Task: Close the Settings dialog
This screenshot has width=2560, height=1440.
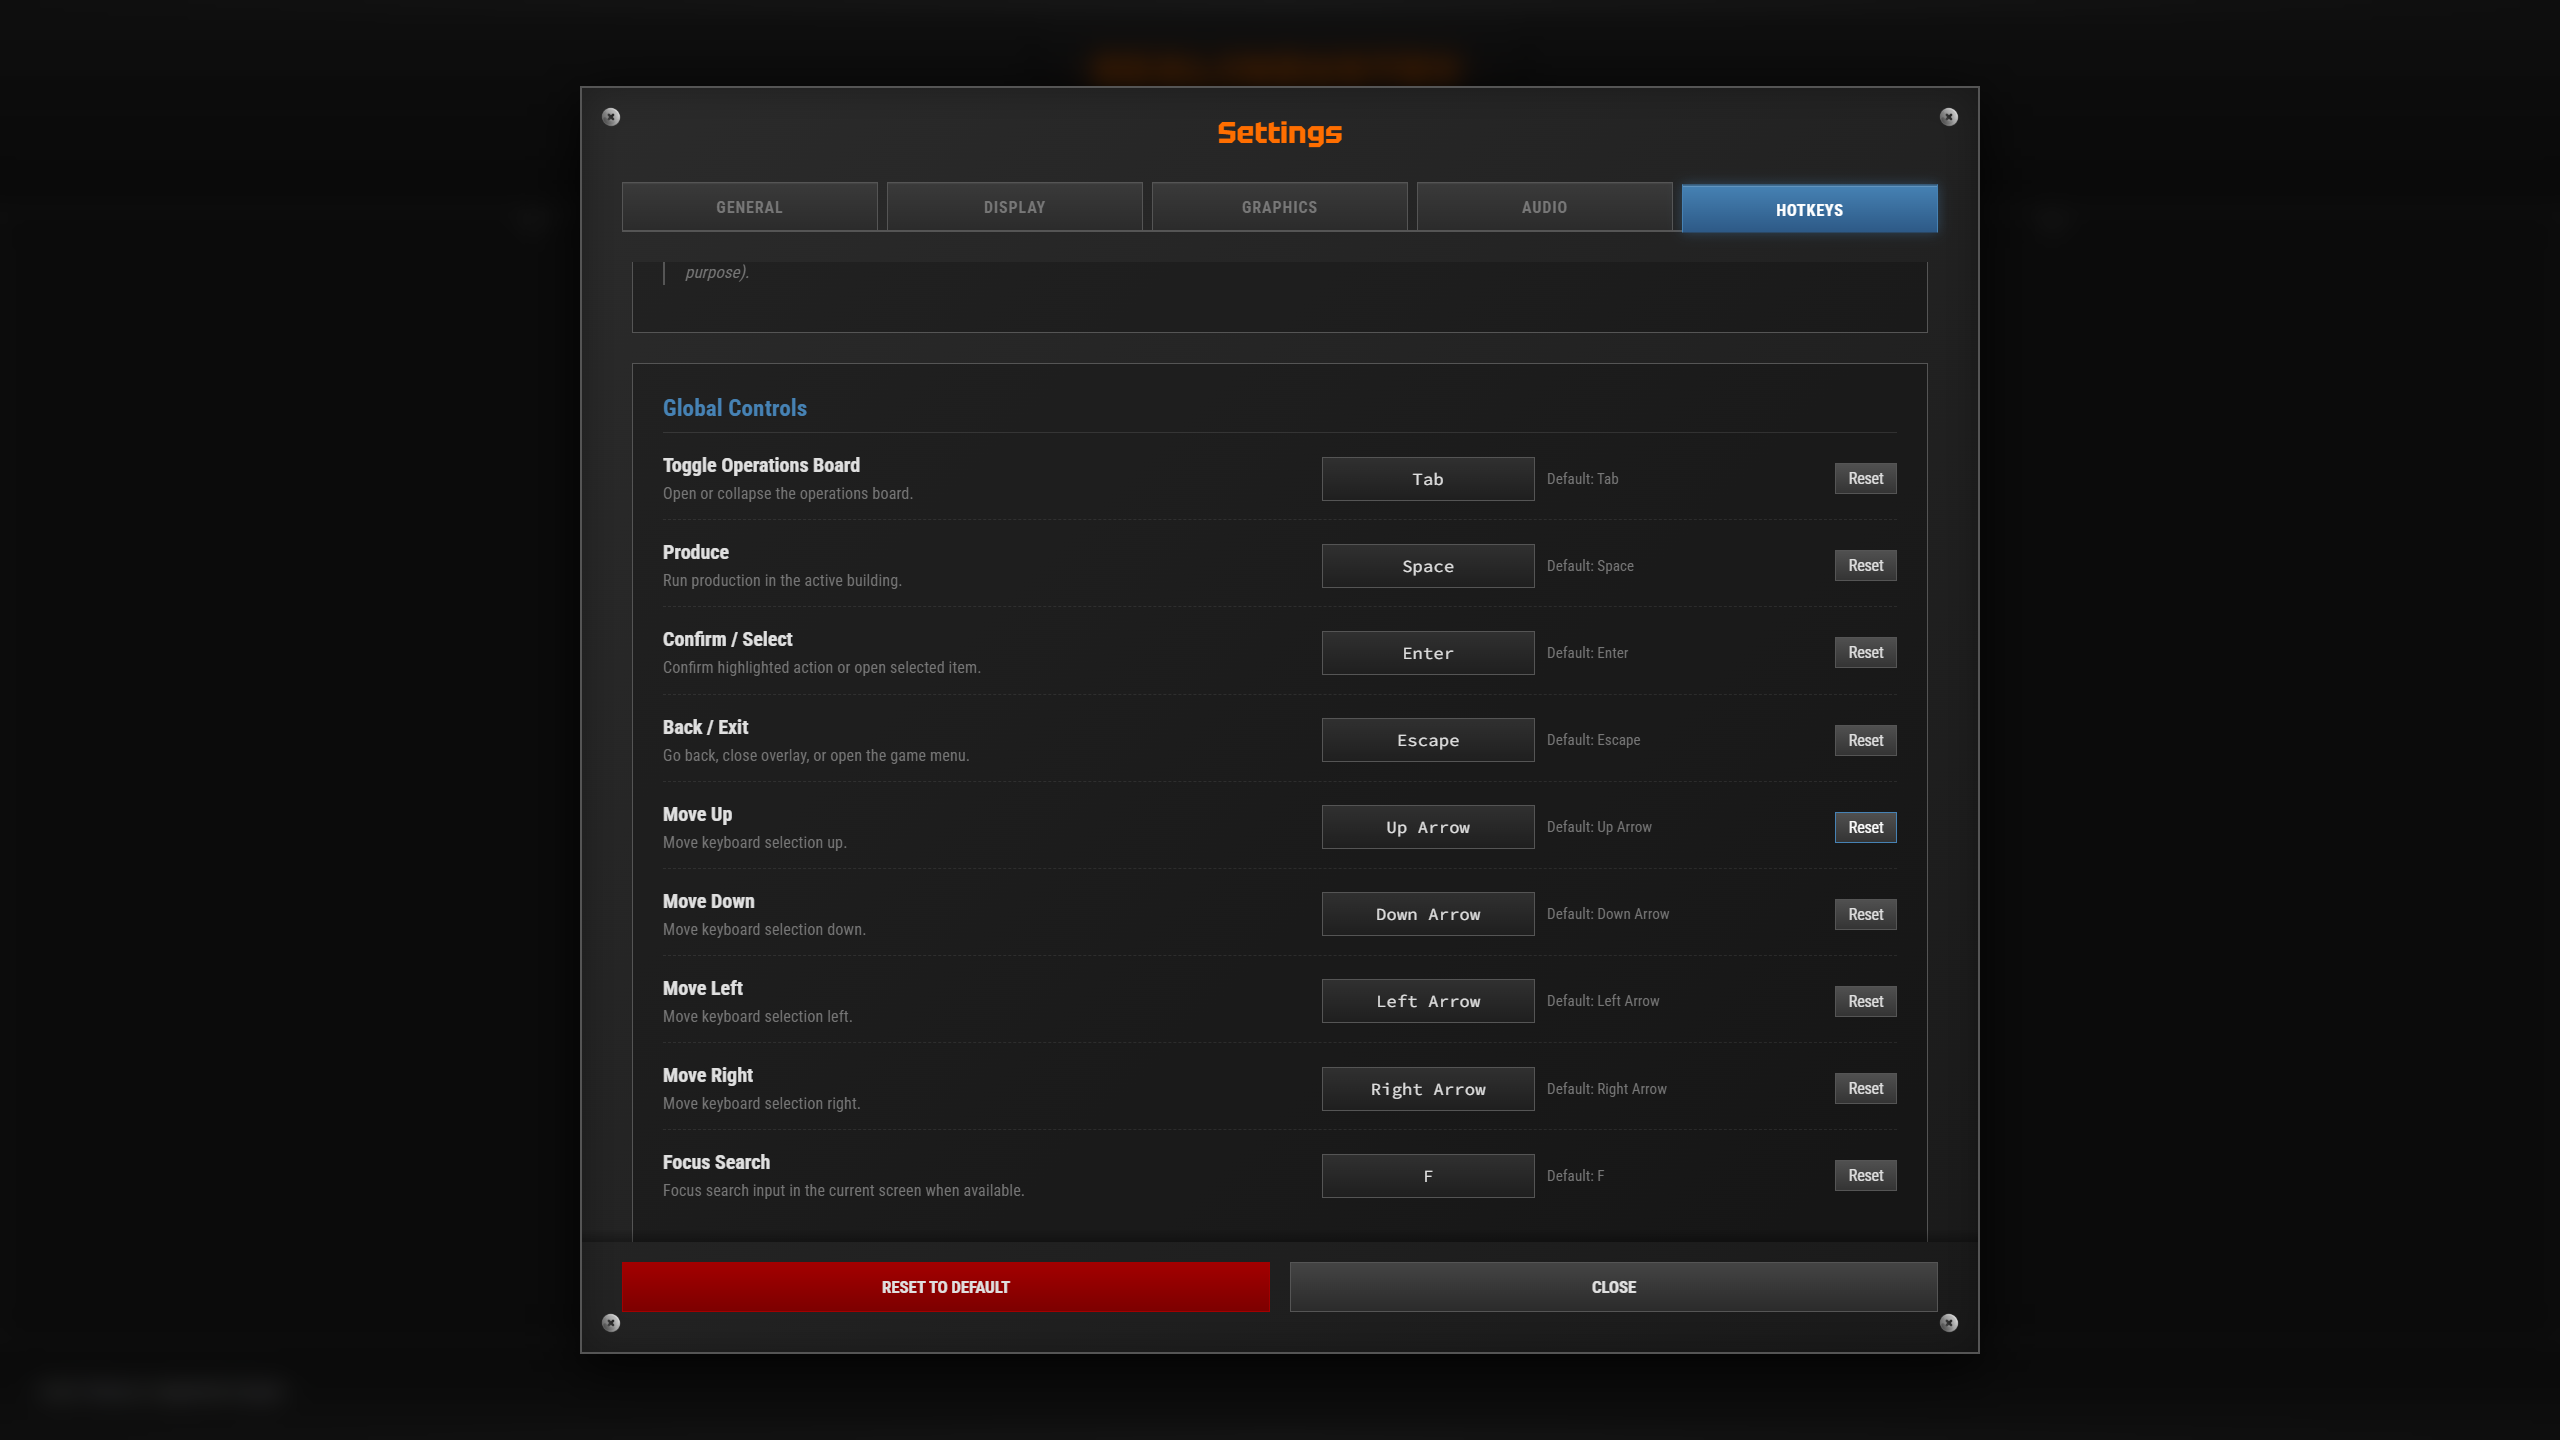Action: 1613,1287
